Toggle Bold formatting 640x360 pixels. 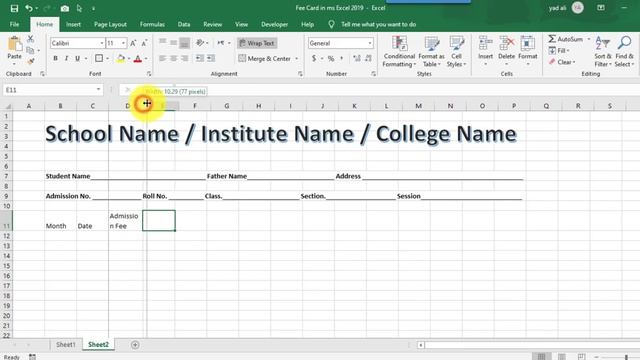coord(56,58)
